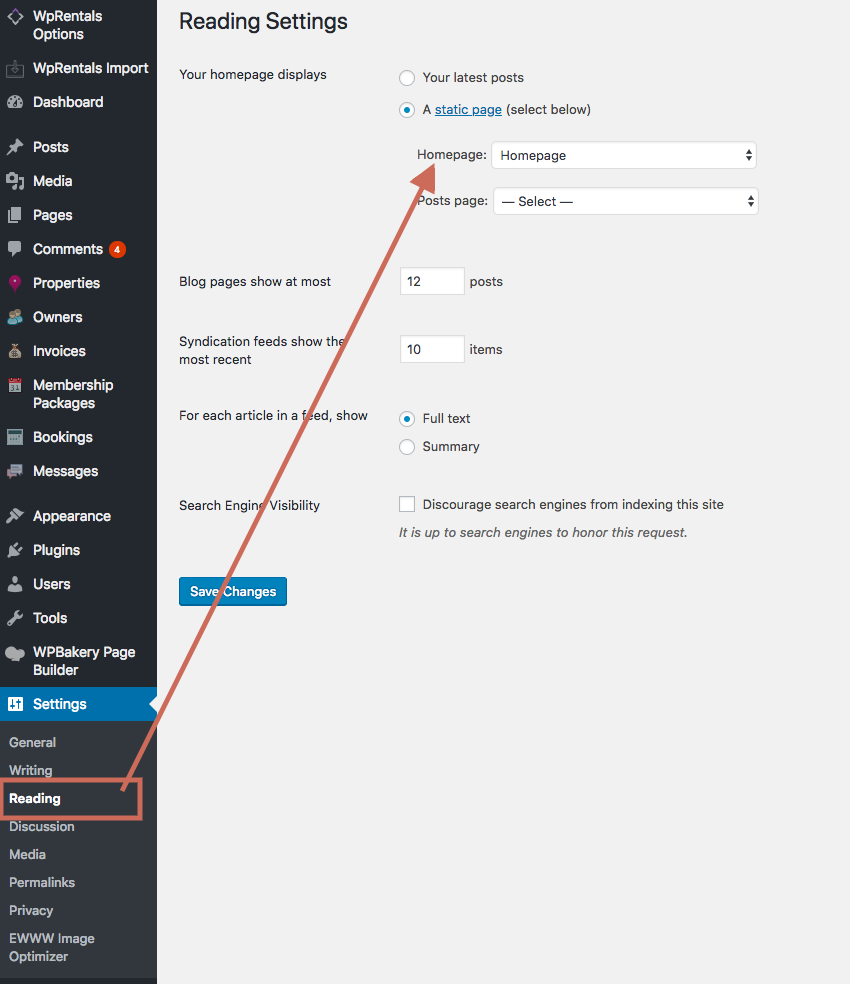Open the Reading settings submenu item
The height and width of the screenshot is (984, 850).
35,799
